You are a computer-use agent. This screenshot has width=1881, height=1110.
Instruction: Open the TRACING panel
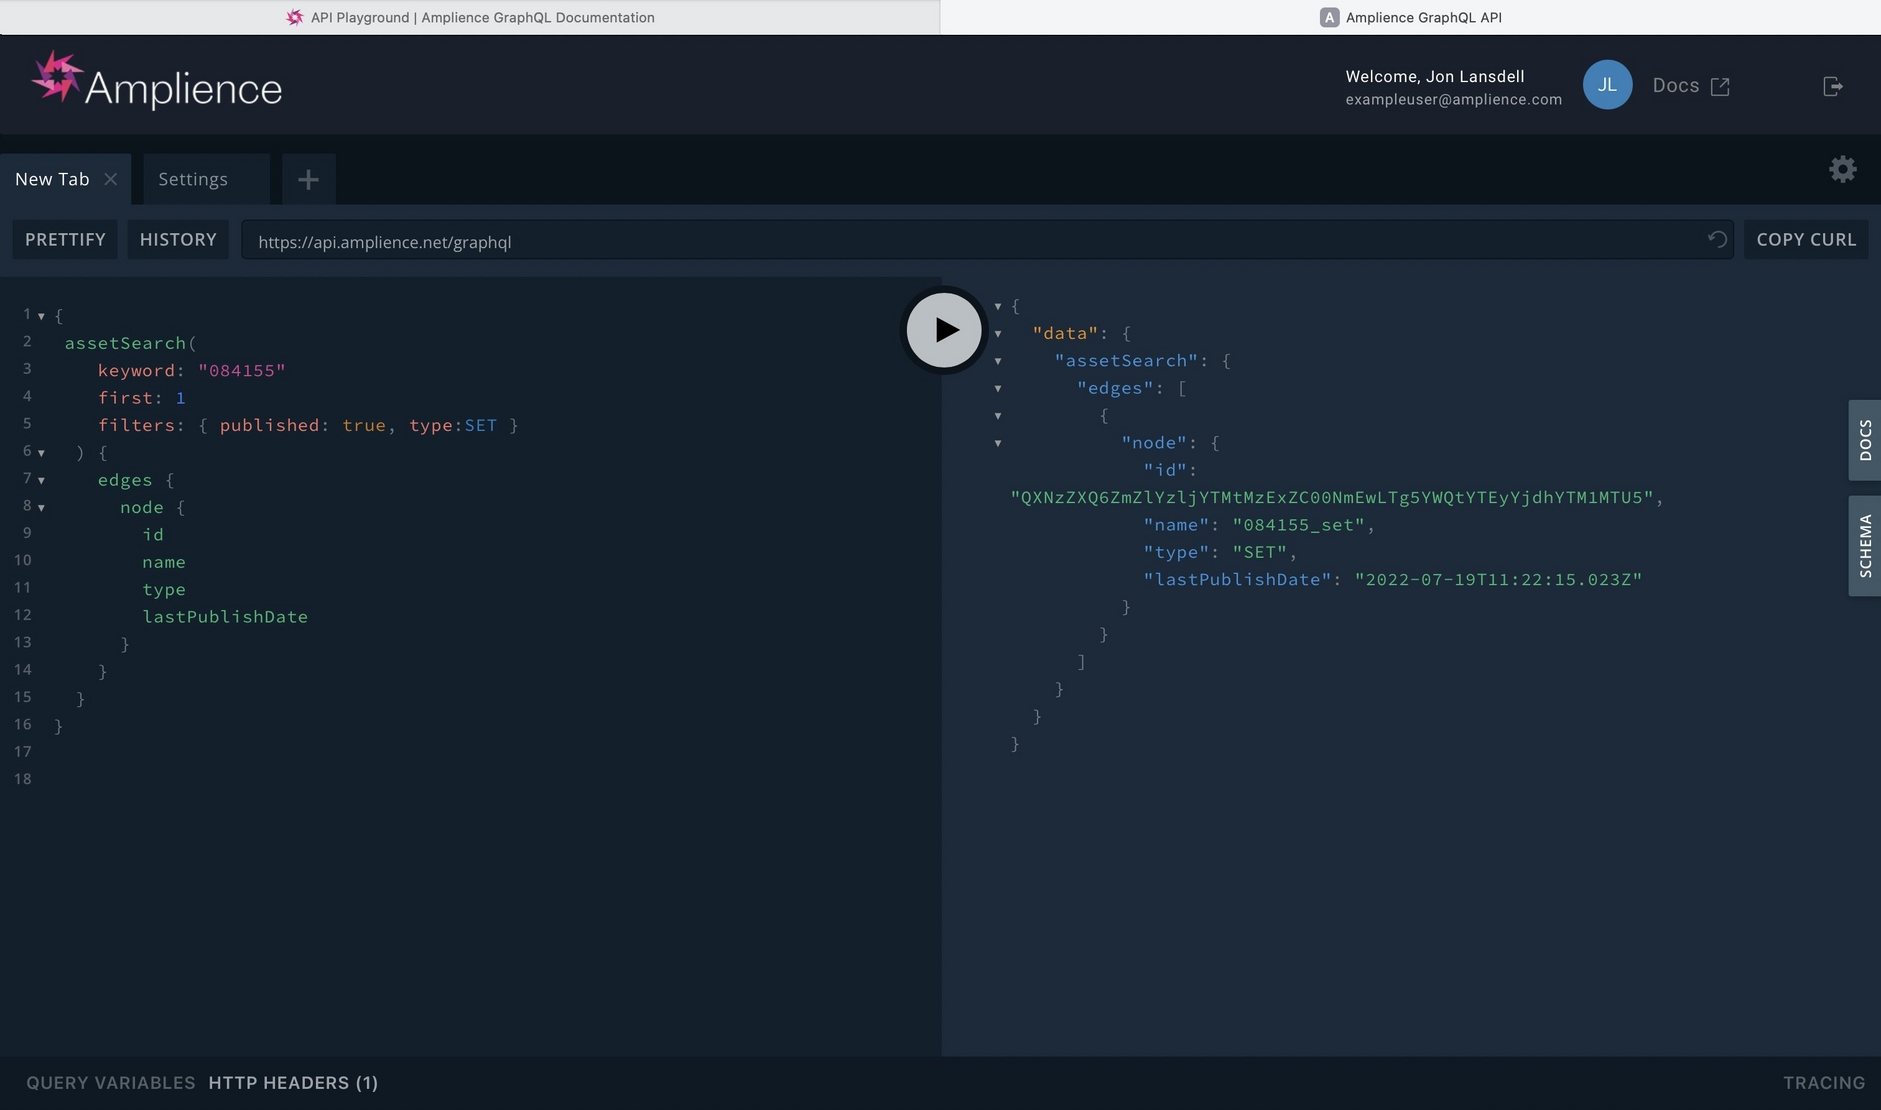coord(1824,1083)
